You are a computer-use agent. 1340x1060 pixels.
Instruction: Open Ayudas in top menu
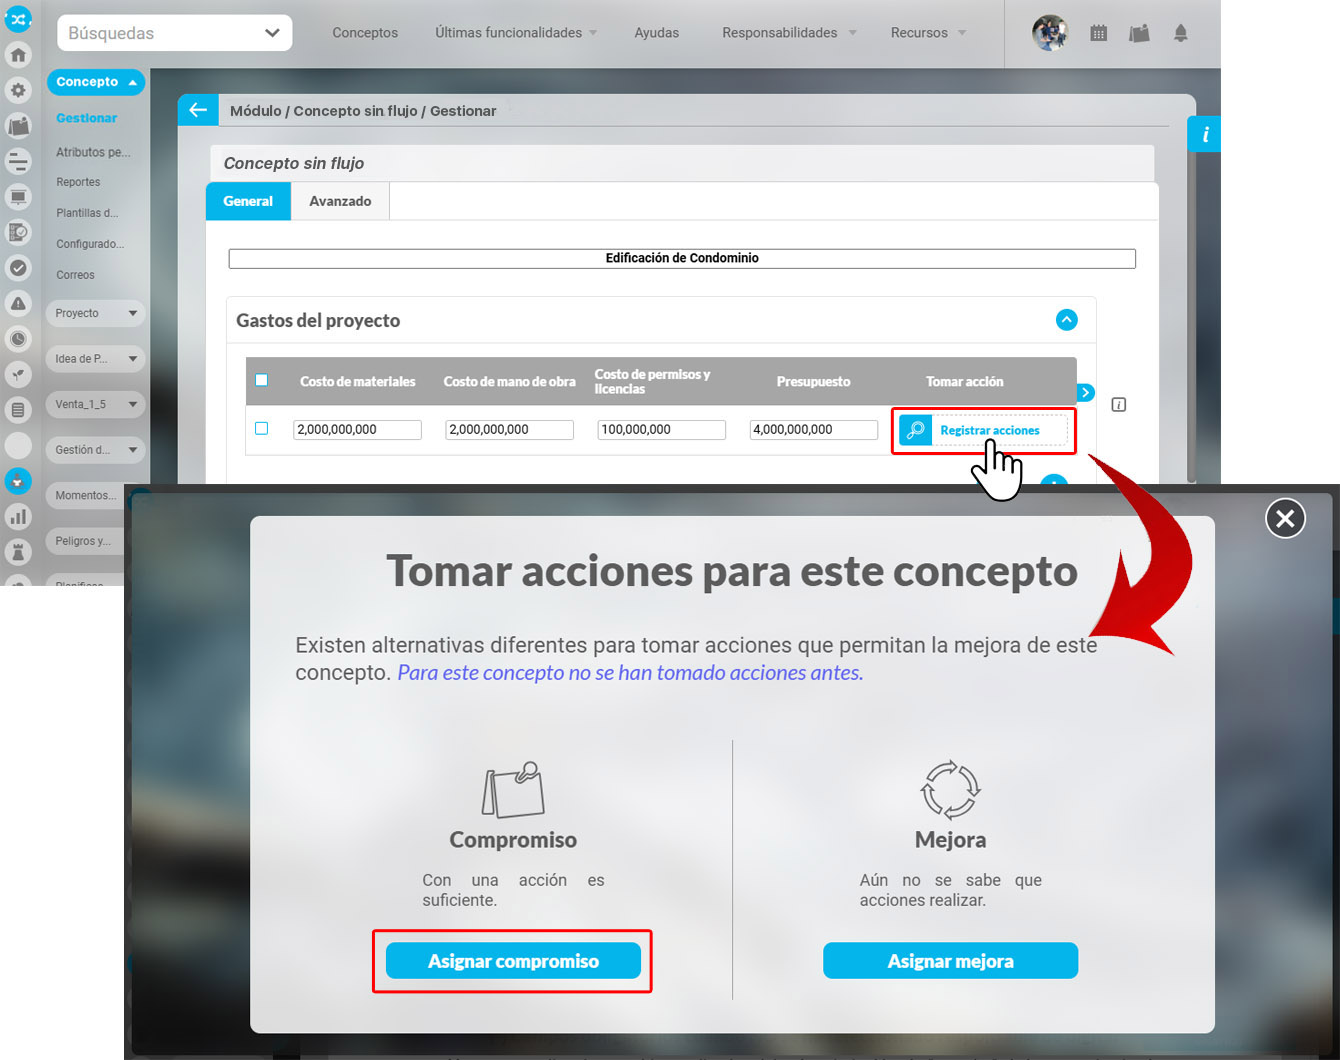pos(657,33)
